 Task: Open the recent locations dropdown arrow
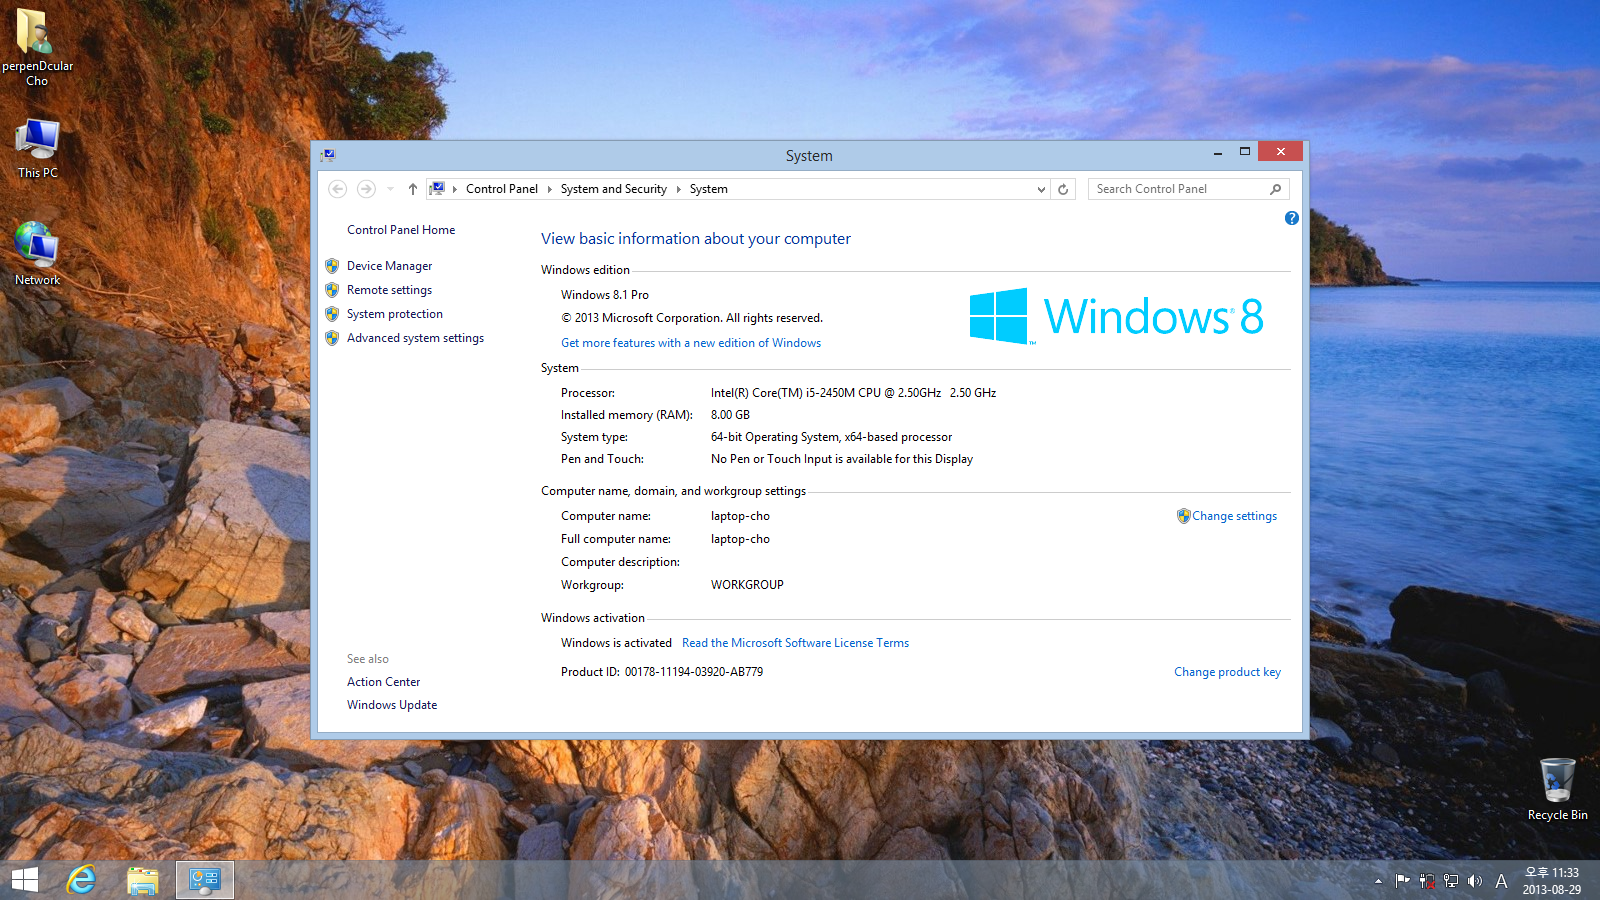[x=390, y=189]
